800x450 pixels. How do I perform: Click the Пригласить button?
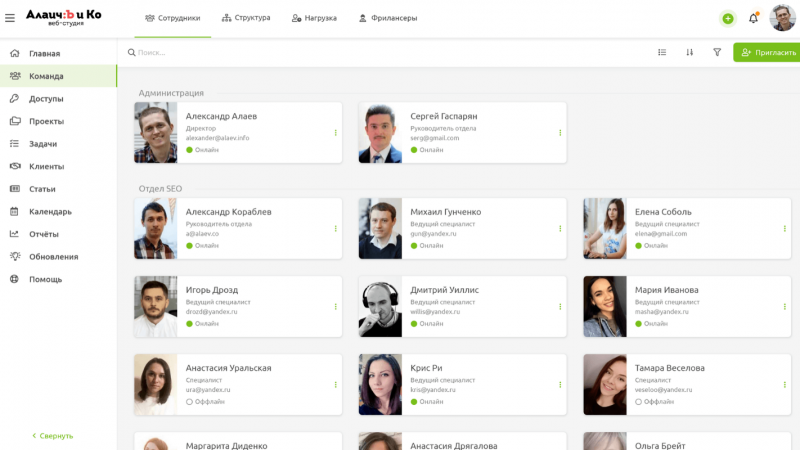click(x=766, y=52)
